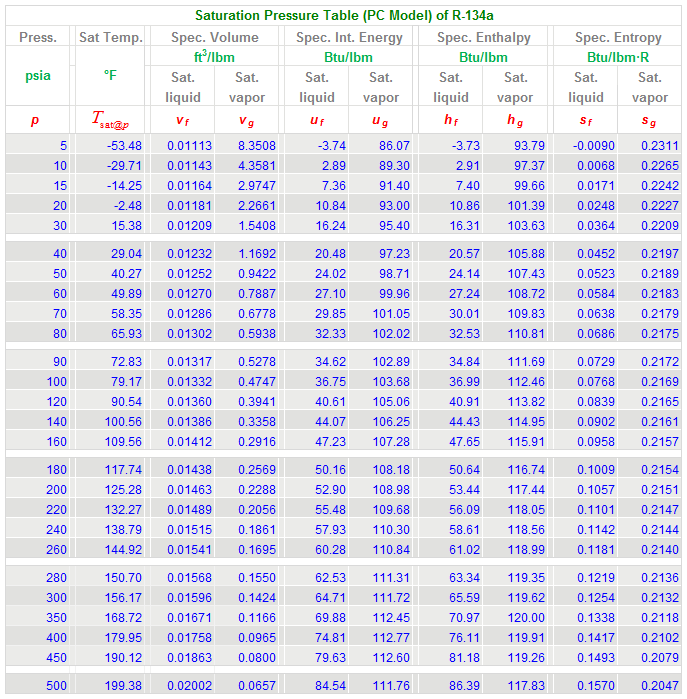Select vapor enthalpy 117.44
This screenshot has width=687, height=699.
point(526,489)
